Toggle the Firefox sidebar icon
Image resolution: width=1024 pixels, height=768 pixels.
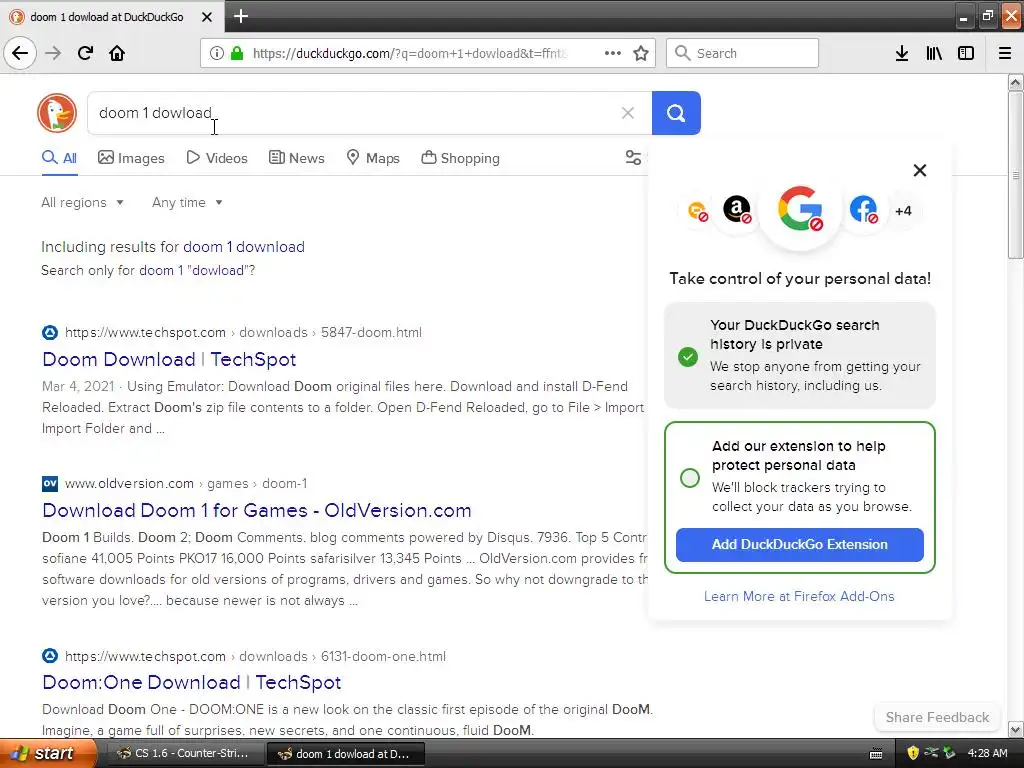click(x=966, y=53)
